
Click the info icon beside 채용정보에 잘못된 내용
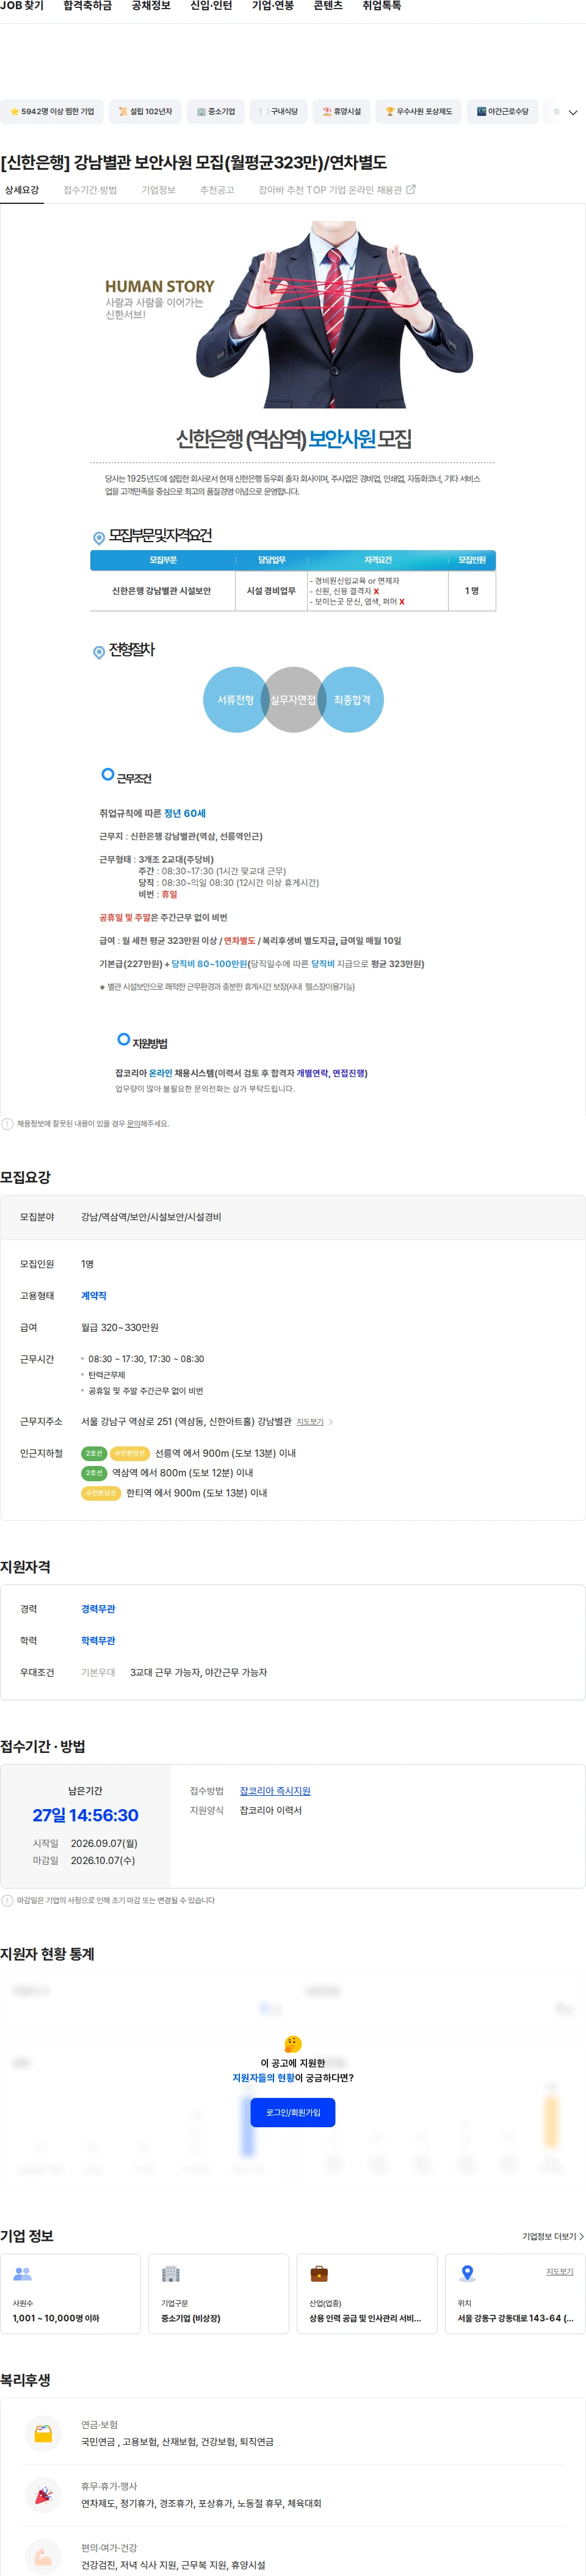tap(7, 1124)
